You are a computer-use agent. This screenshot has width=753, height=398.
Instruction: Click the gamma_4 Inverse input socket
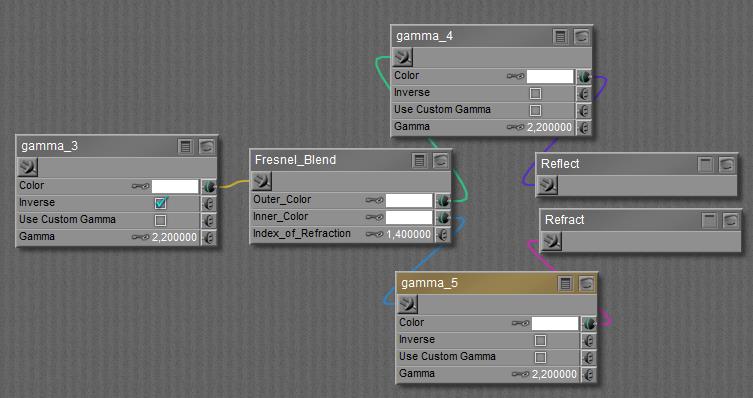583,94
